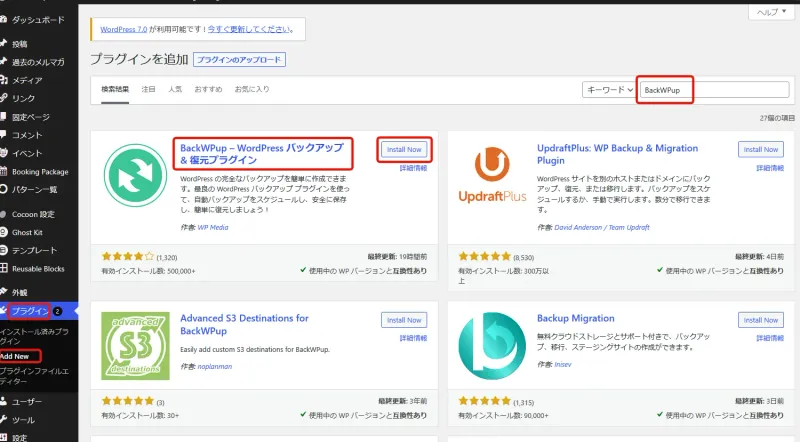Click プラグインのアップロード button
The height and width of the screenshot is (442, 800).
pos(239,60)
